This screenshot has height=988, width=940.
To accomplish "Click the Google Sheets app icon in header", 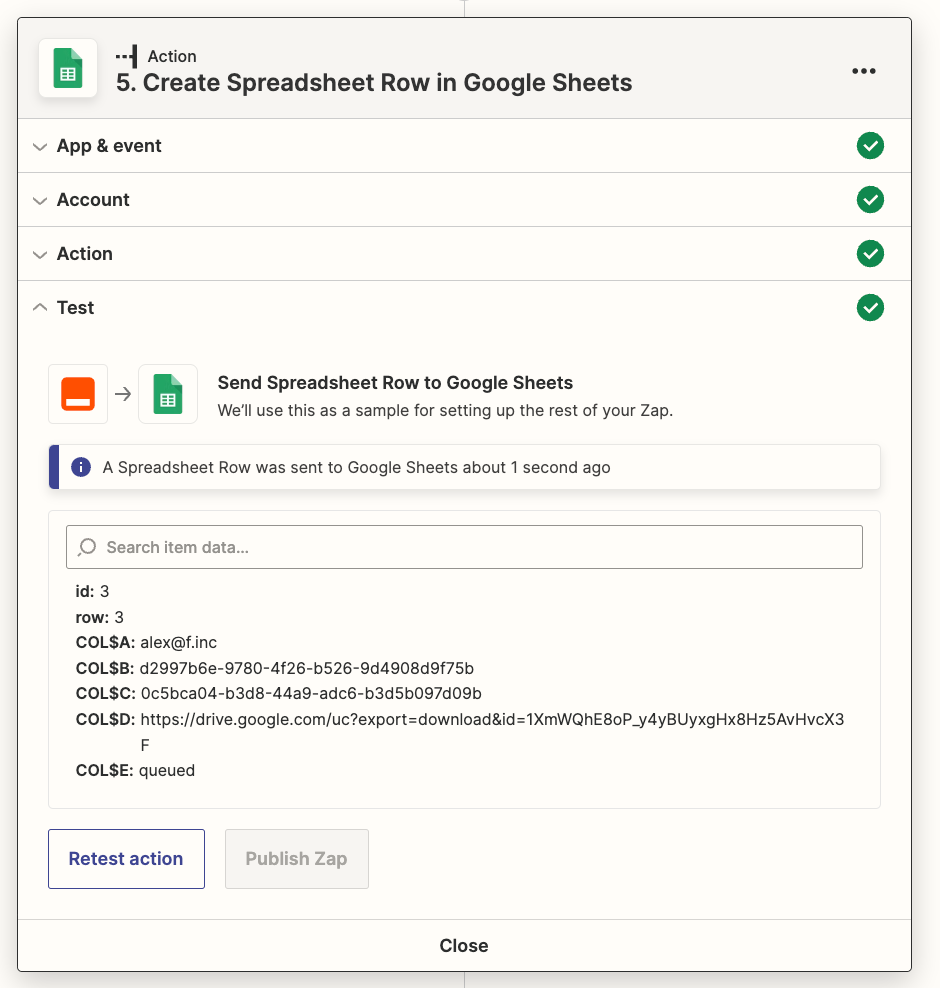I will pyautogui.click(x=68, y=68).
